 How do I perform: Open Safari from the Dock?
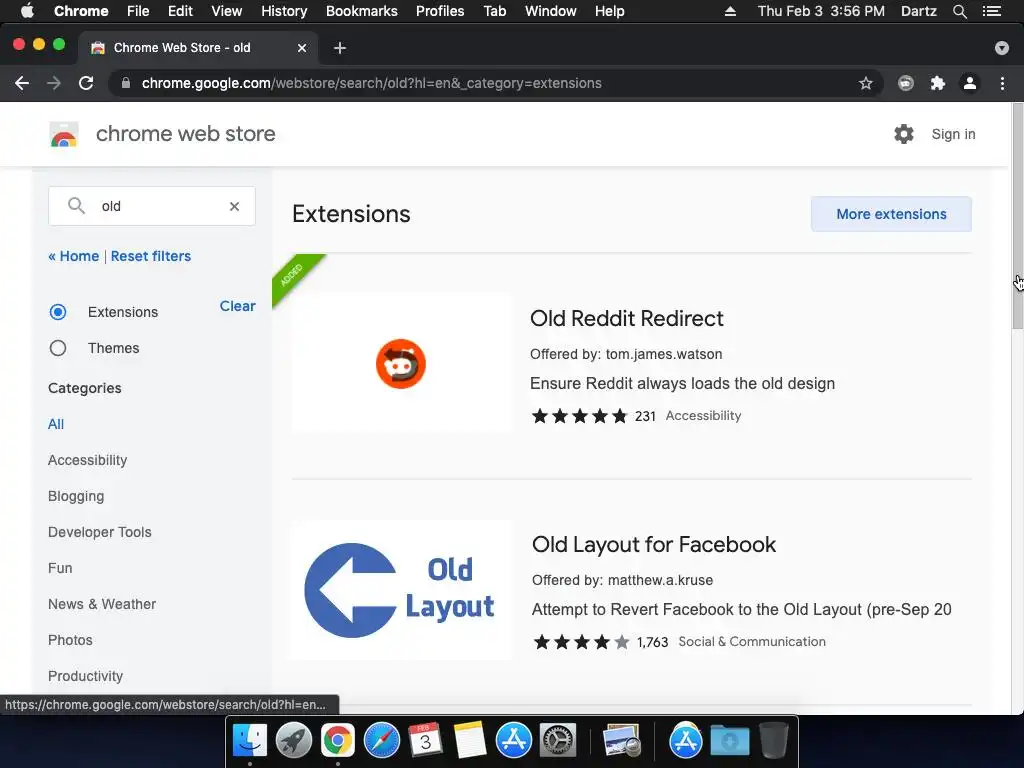381,740
